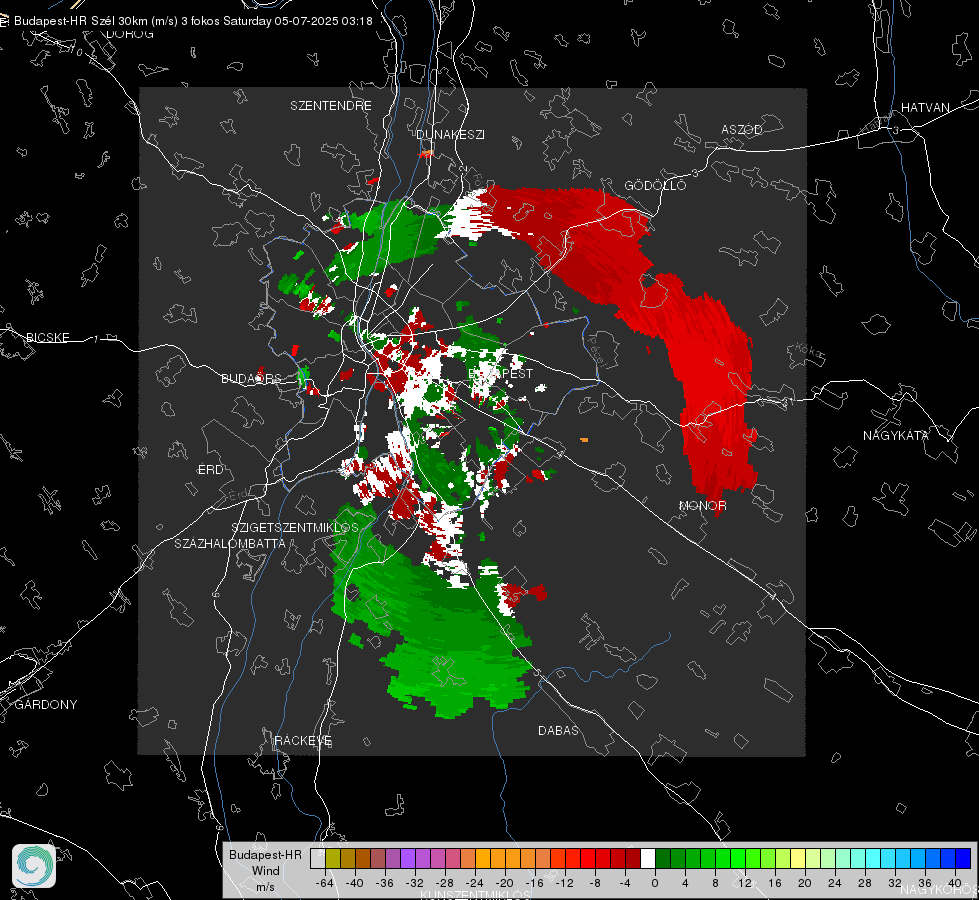This screenshot has width=979, height=900.
Task: Select the SZÁZHALOMBATTA label
Action: coord(230,543)
